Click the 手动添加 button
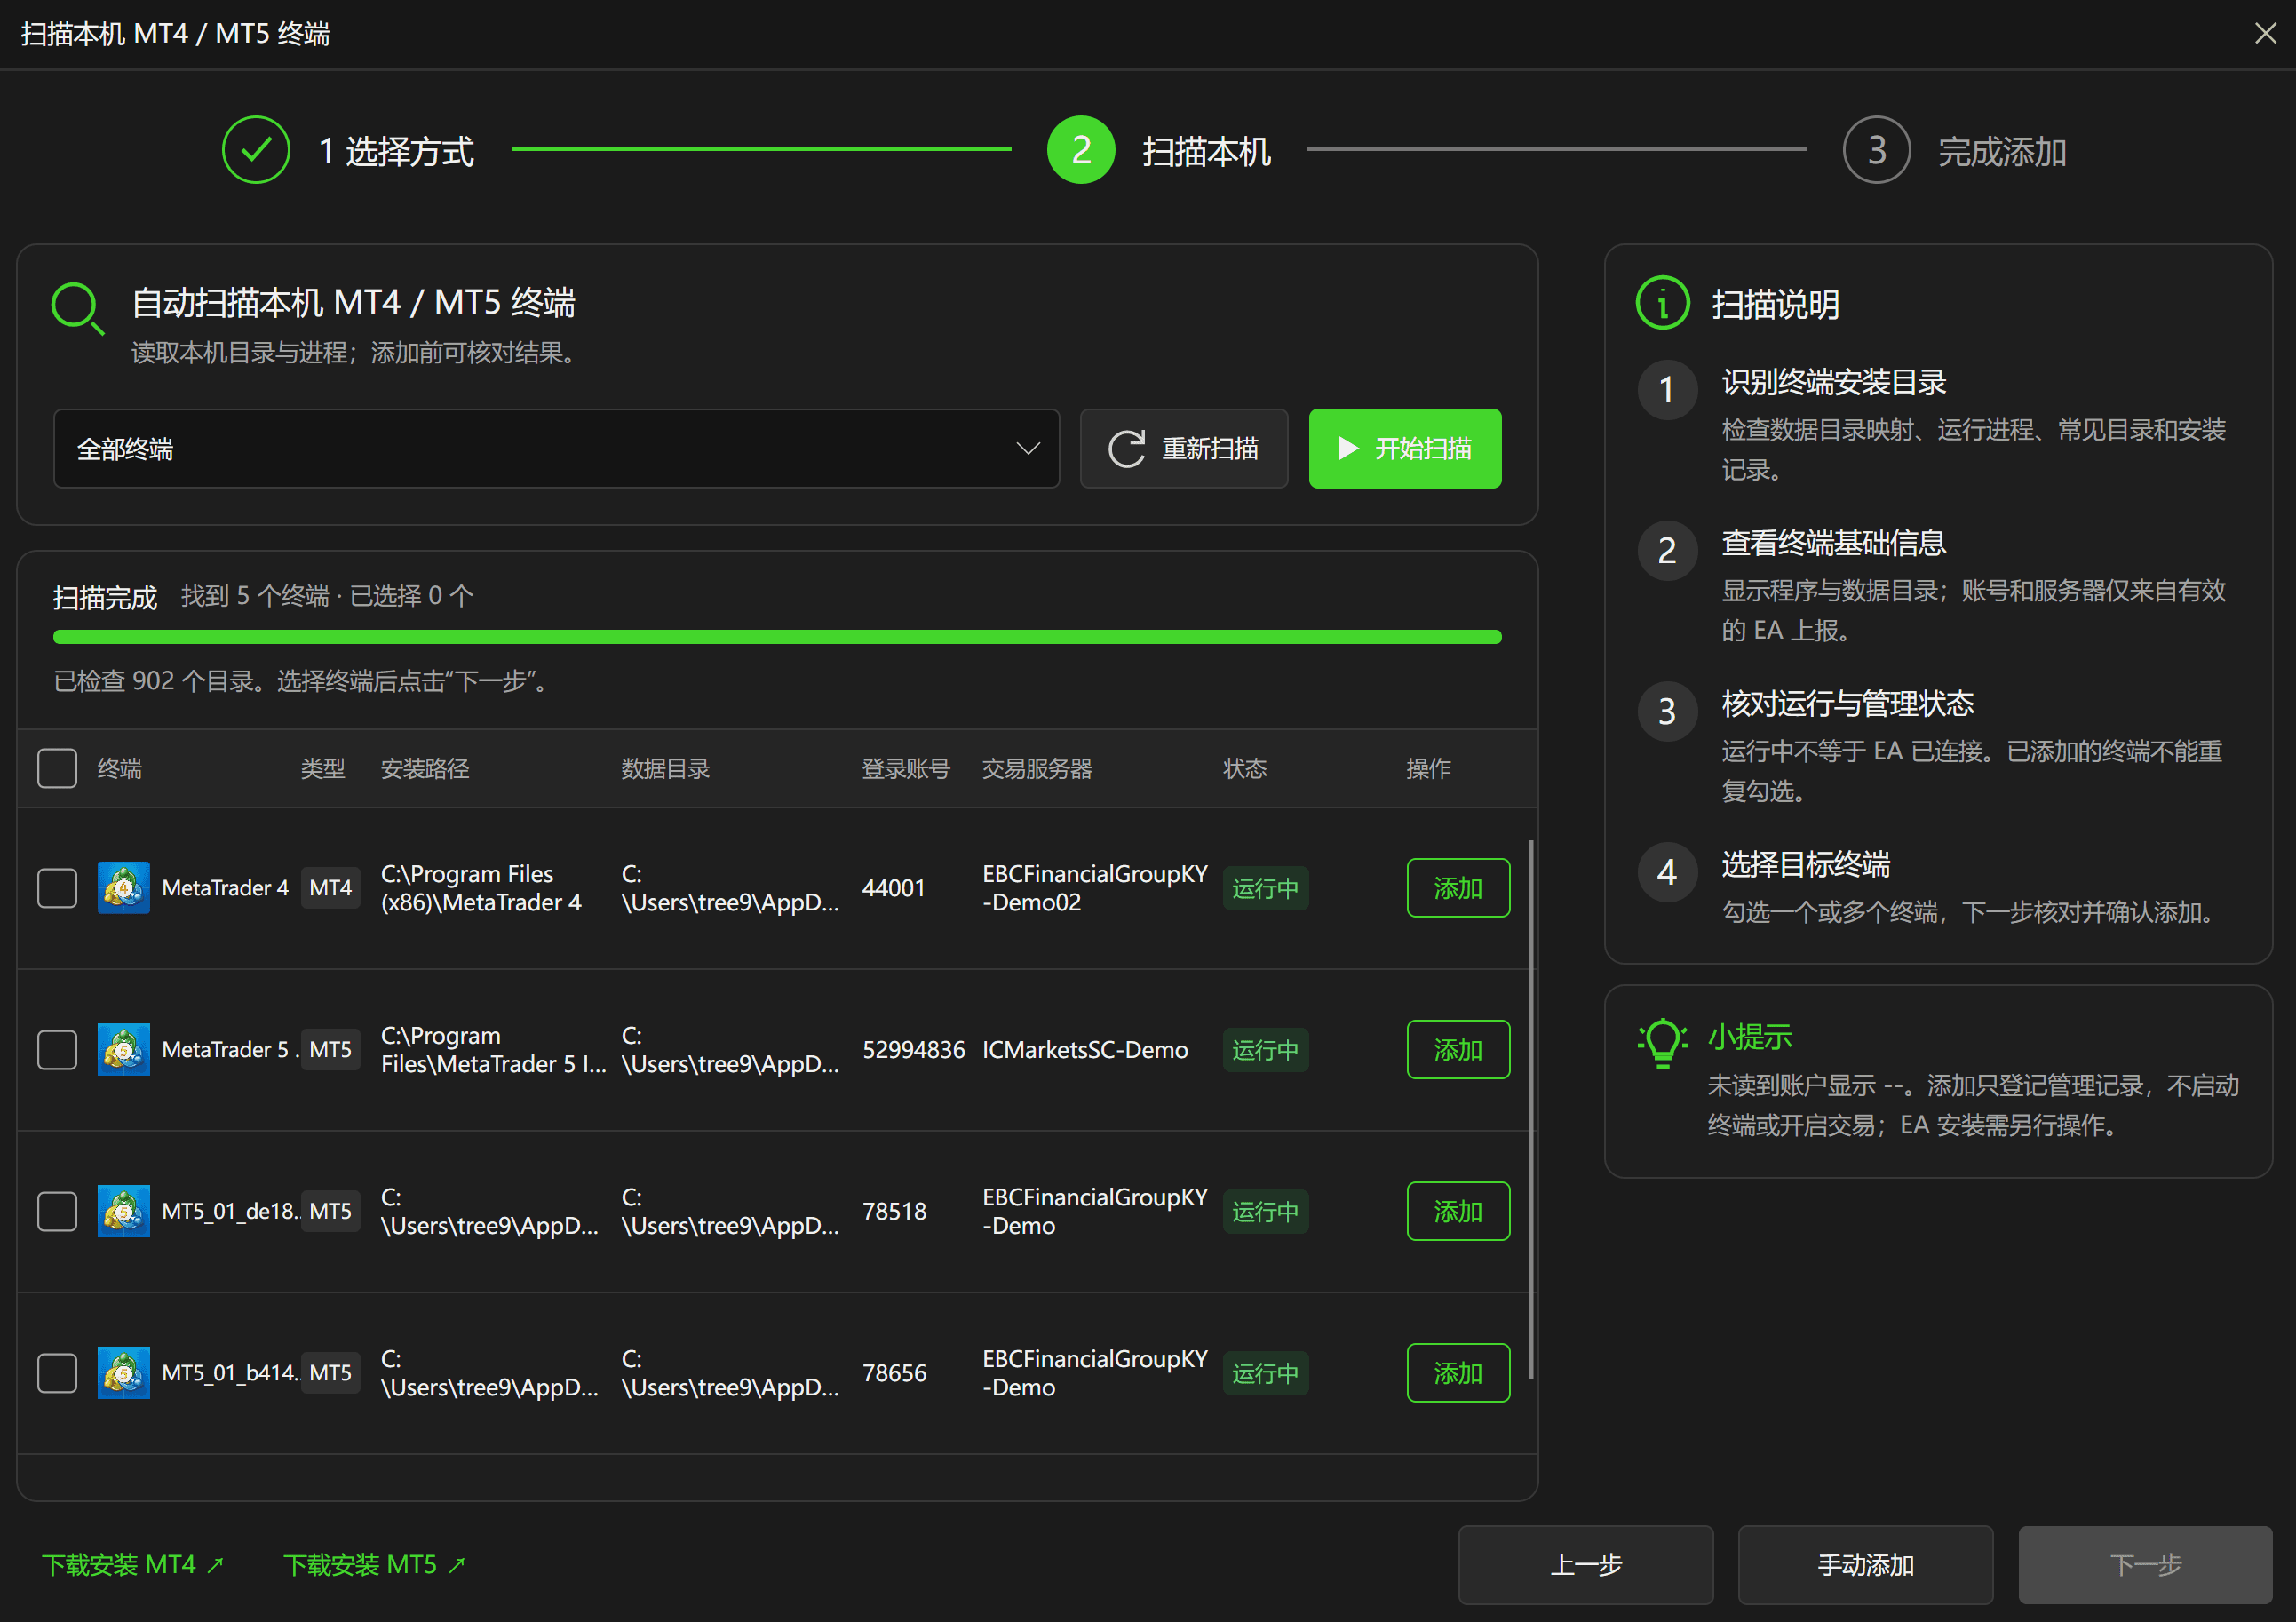Screen dimensions: 2296x1622 1866,1565
